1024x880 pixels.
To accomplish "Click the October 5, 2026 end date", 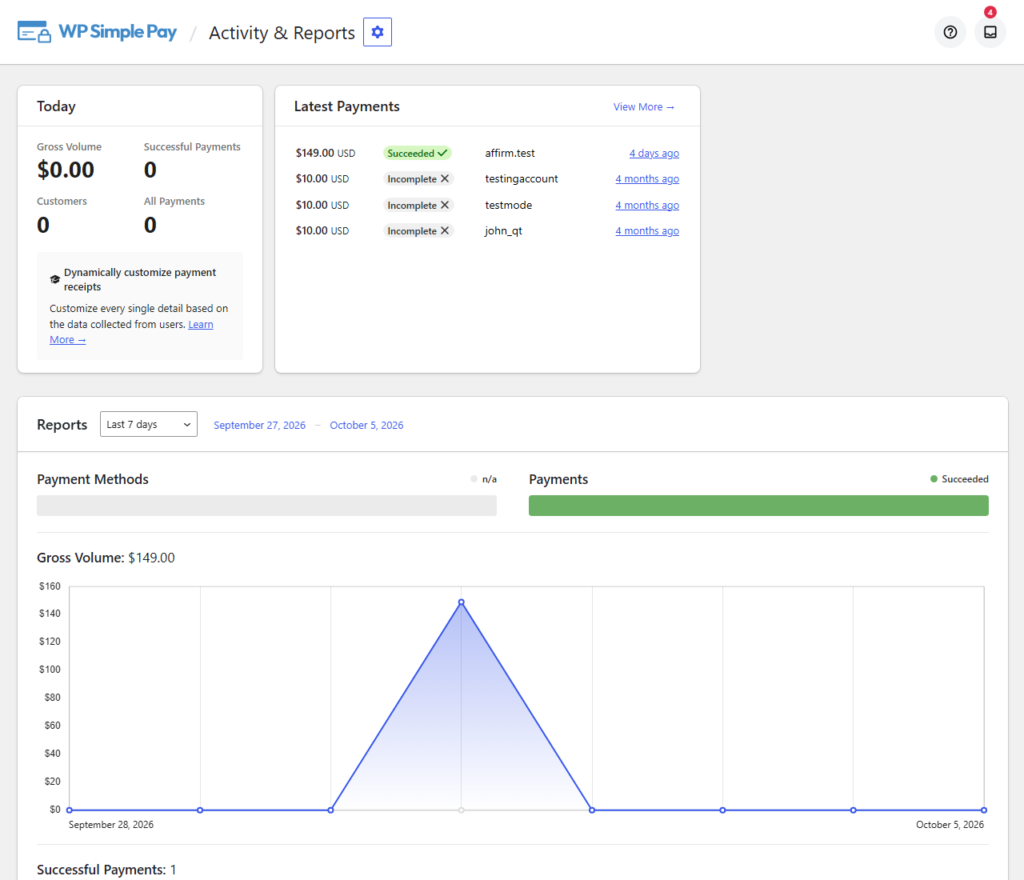I will pos(366,425).
